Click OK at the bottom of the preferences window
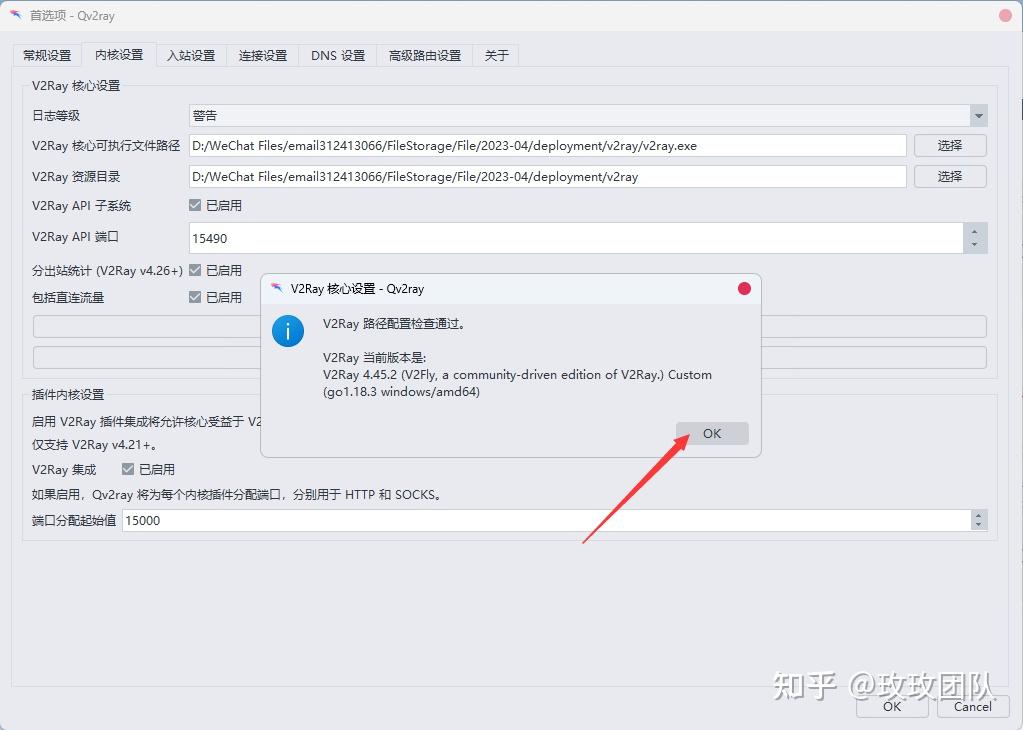The image size is (1023, 730). (892, 707)
